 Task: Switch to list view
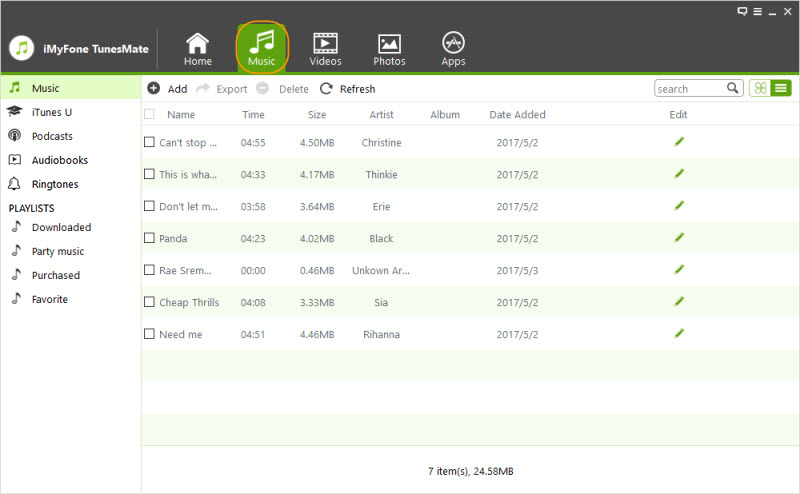(x=781, y=88)
